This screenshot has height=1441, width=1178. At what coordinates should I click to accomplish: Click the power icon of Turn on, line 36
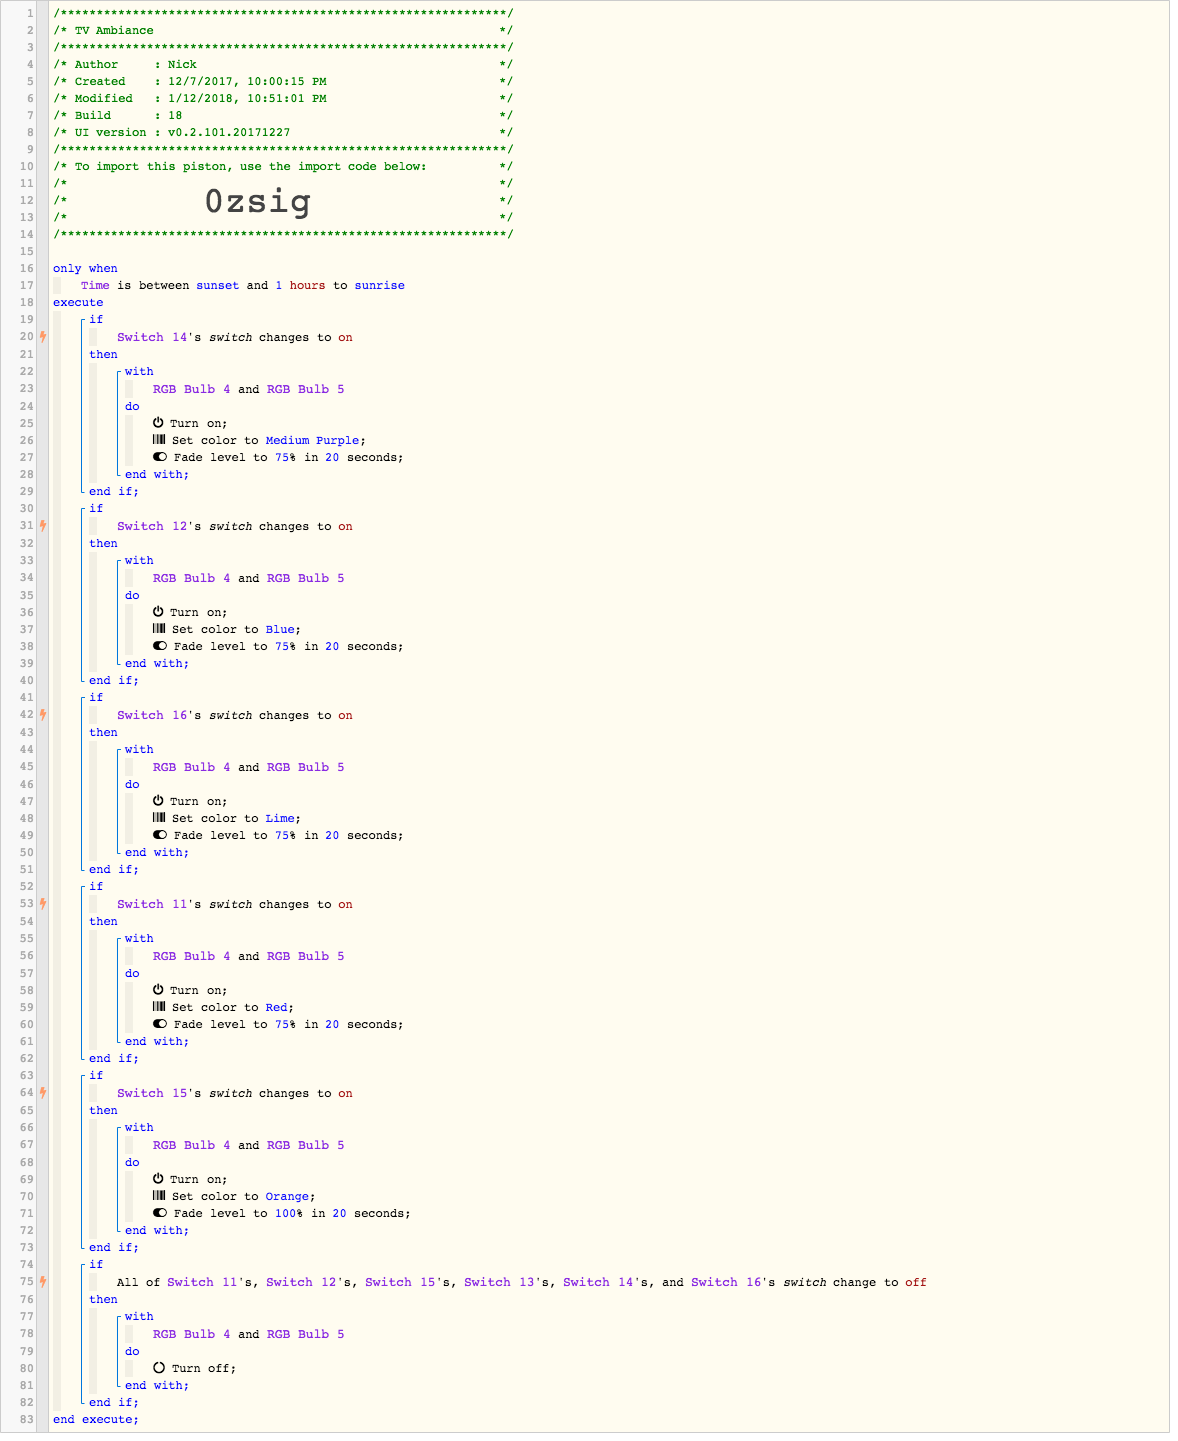[158, 612]
